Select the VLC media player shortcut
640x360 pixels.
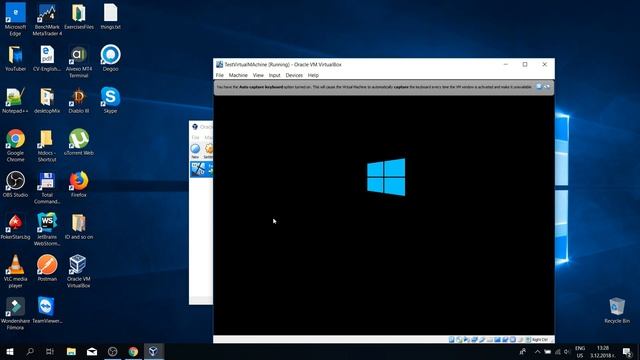click(x=16, y=272)
